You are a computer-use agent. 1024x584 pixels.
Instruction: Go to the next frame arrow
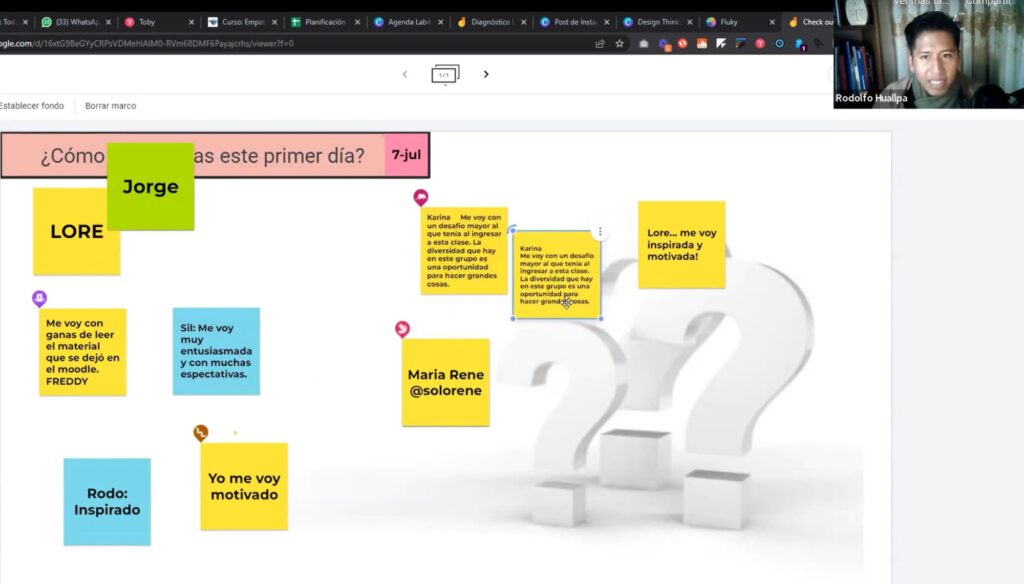(486, 74)
